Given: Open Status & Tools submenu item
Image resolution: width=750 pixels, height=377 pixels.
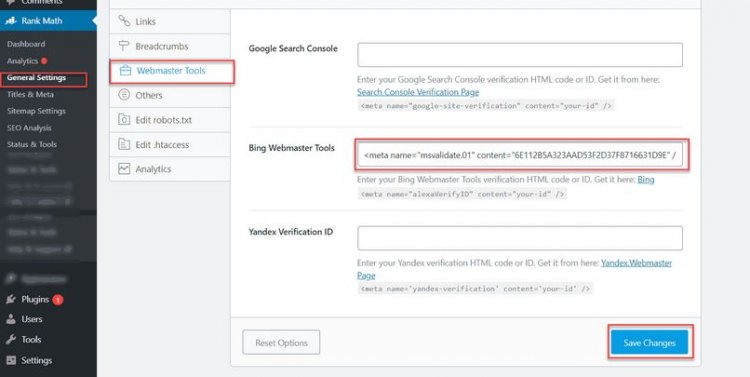Looking at the screenshot, I should click(32, 144).
